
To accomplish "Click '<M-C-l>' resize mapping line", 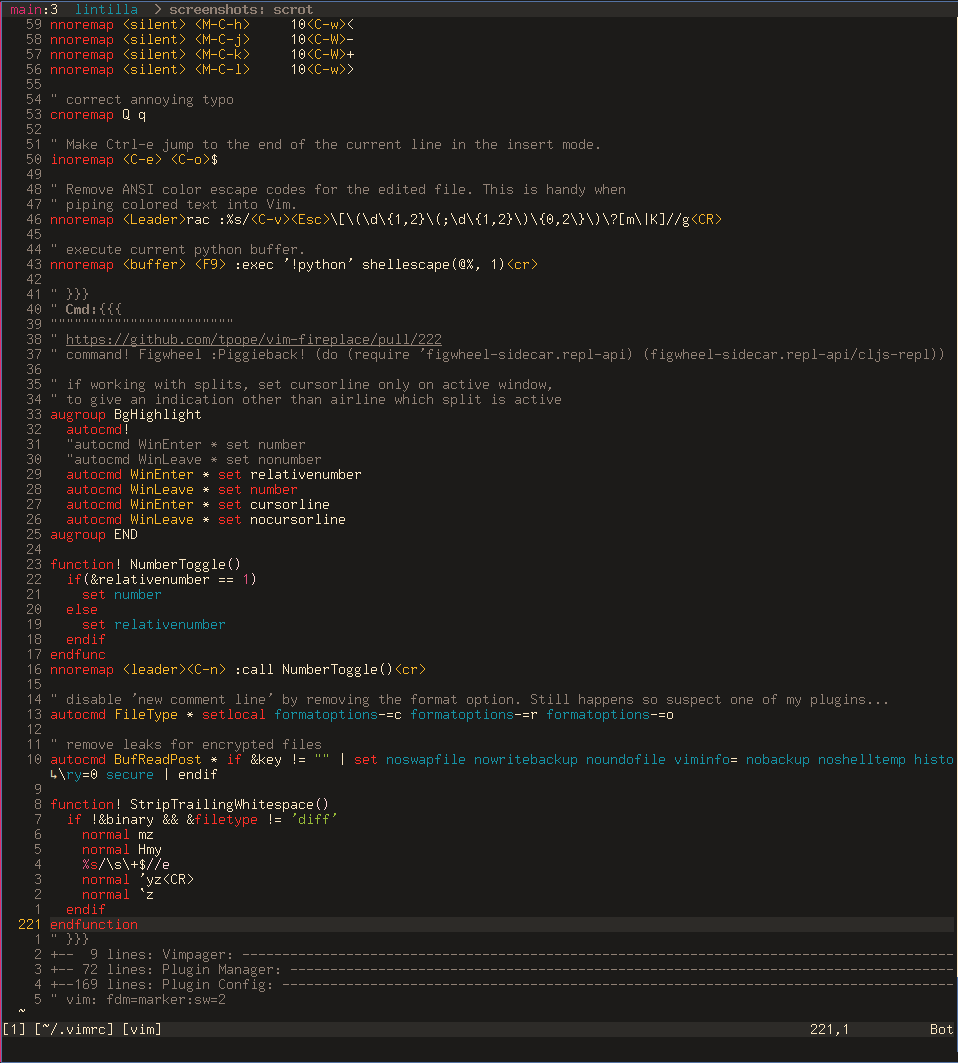I will point(202,69).
